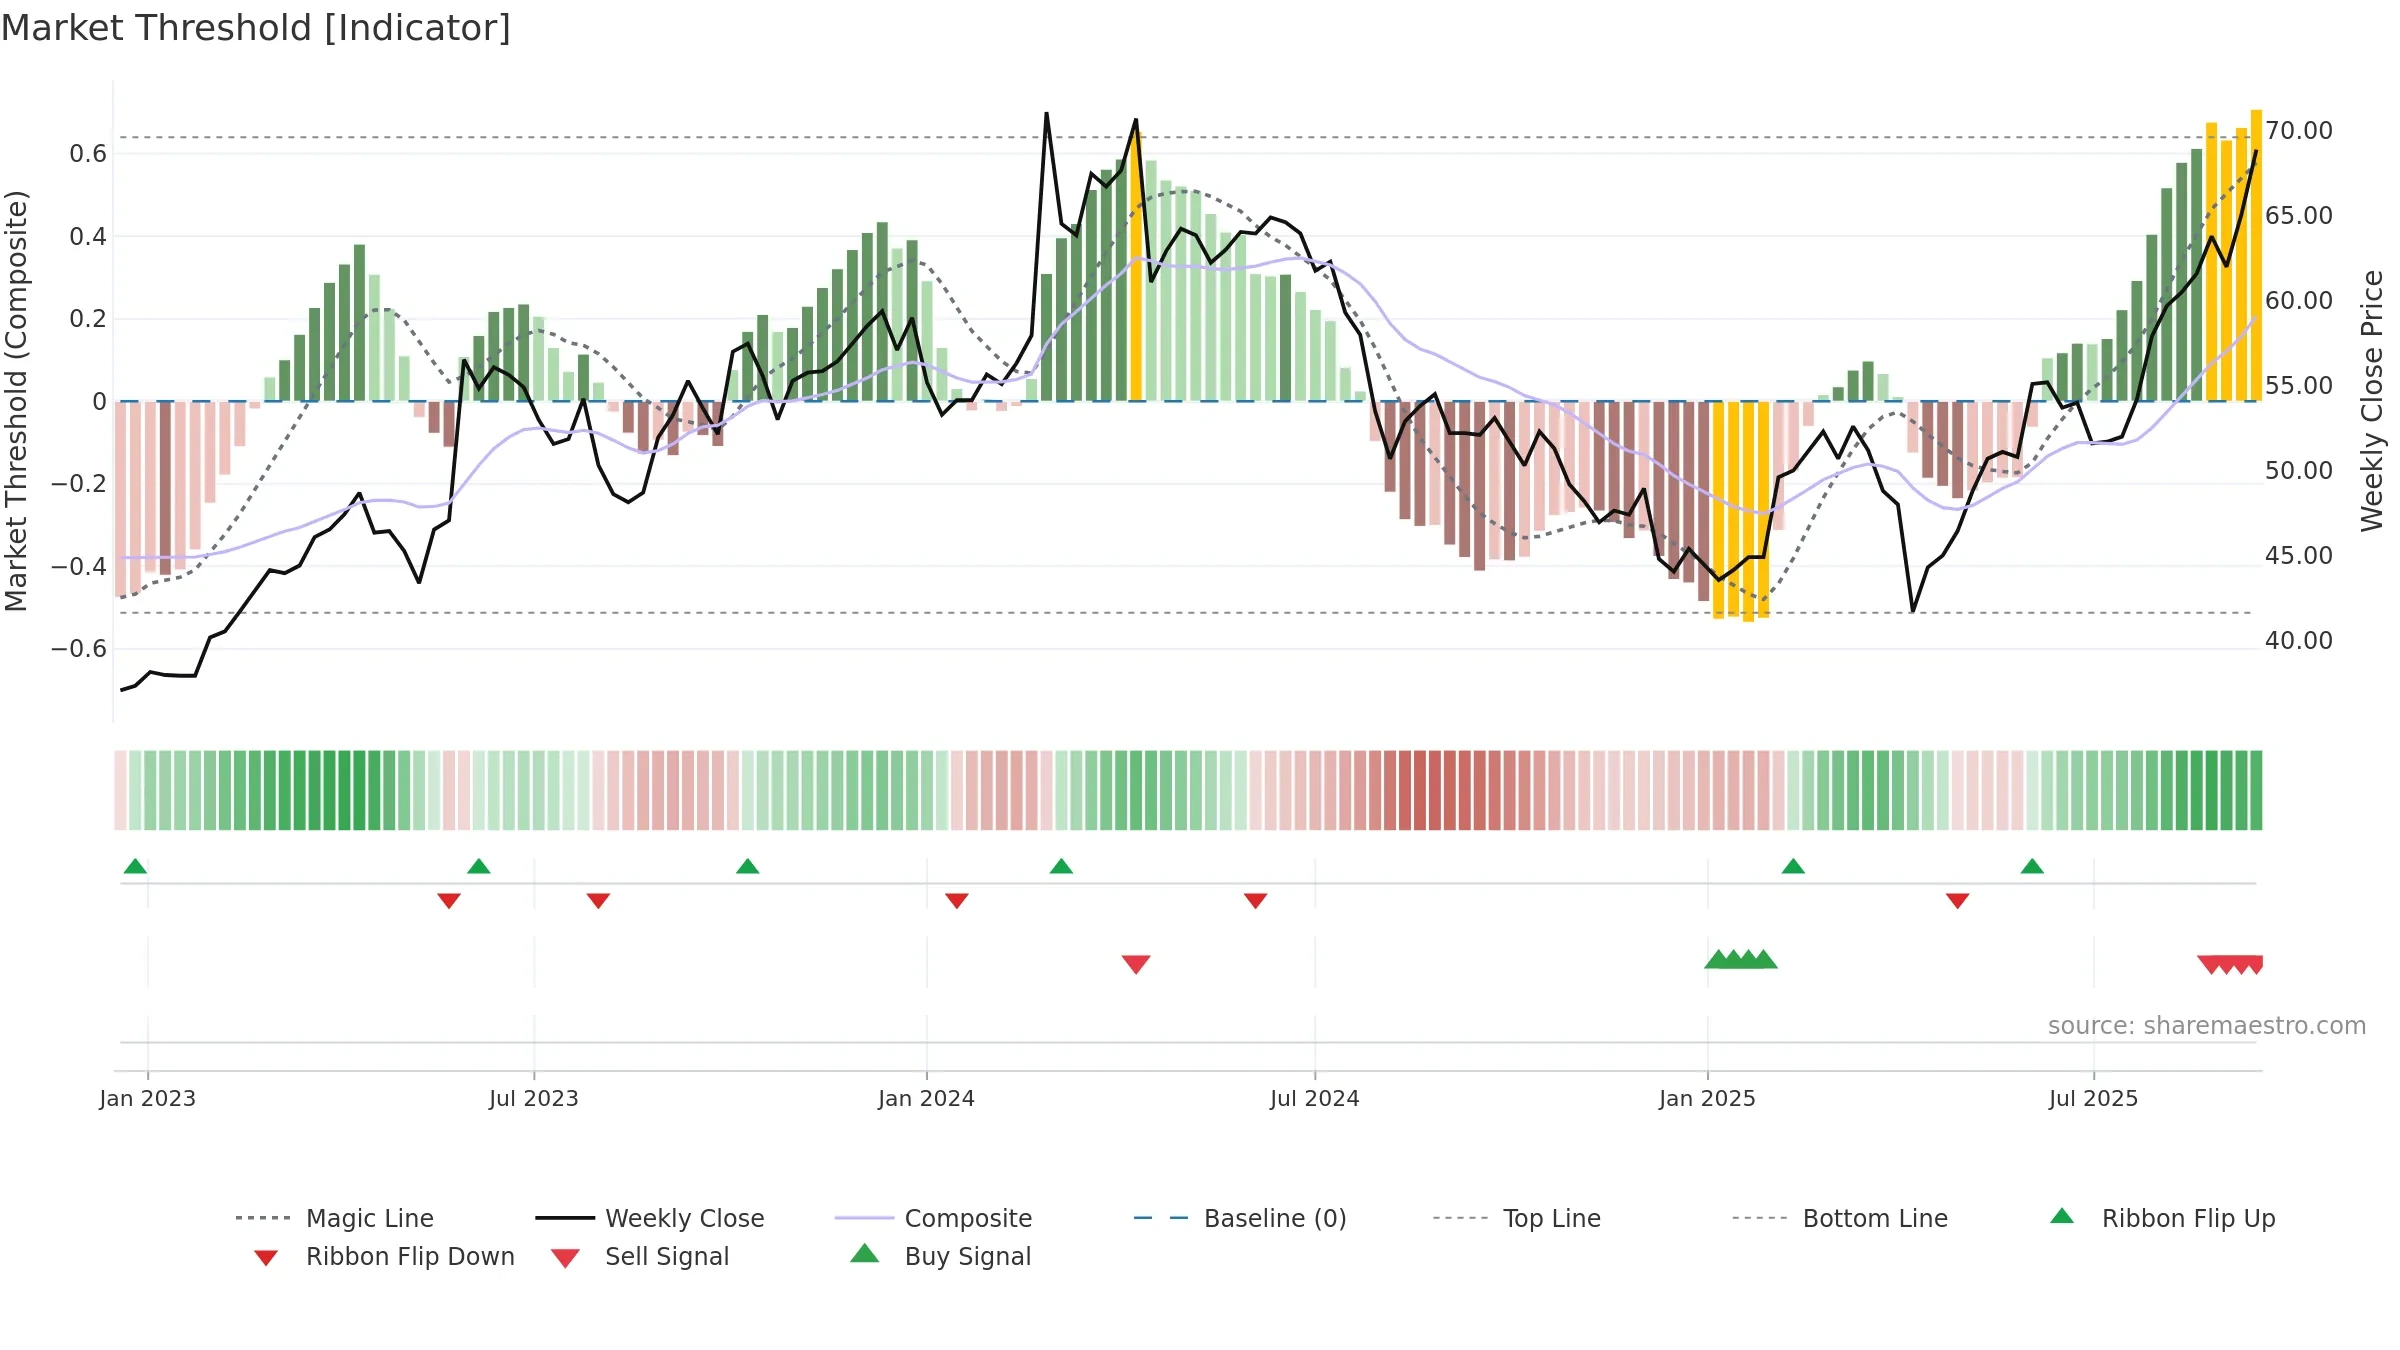The image size is (2400, 1350).
Task: Toggle the Buy Signal legend entry
Action: 940,1256
